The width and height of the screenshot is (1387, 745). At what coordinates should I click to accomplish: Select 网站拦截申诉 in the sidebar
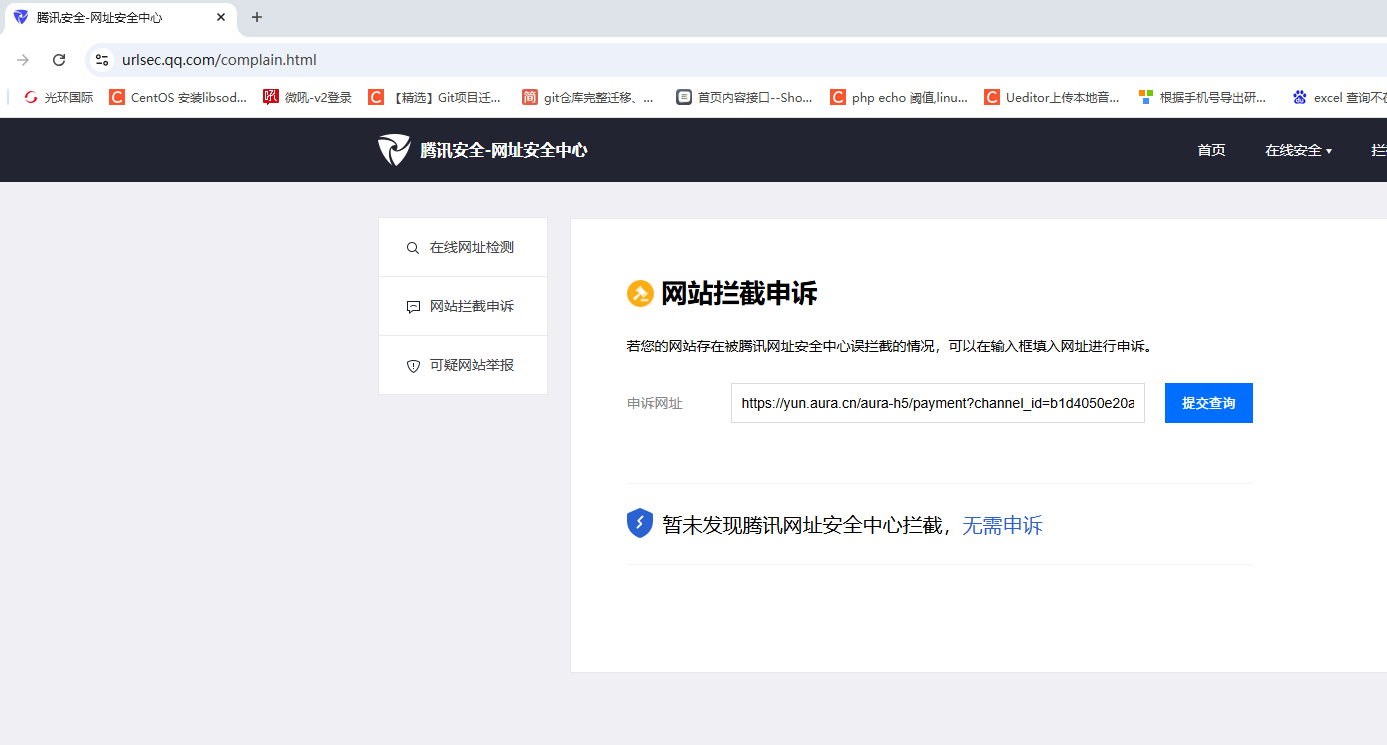(463, 306)
